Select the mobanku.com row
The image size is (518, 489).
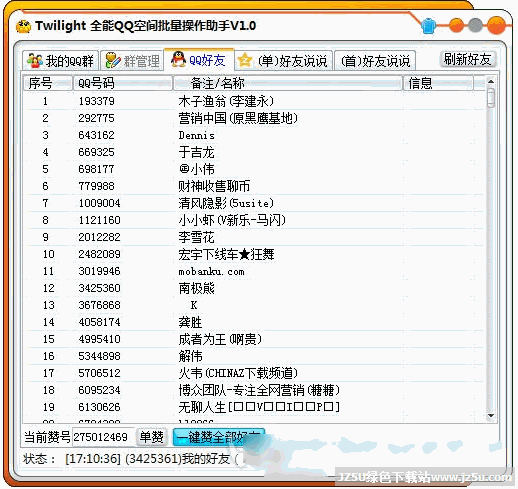click(x=254, y=271)
